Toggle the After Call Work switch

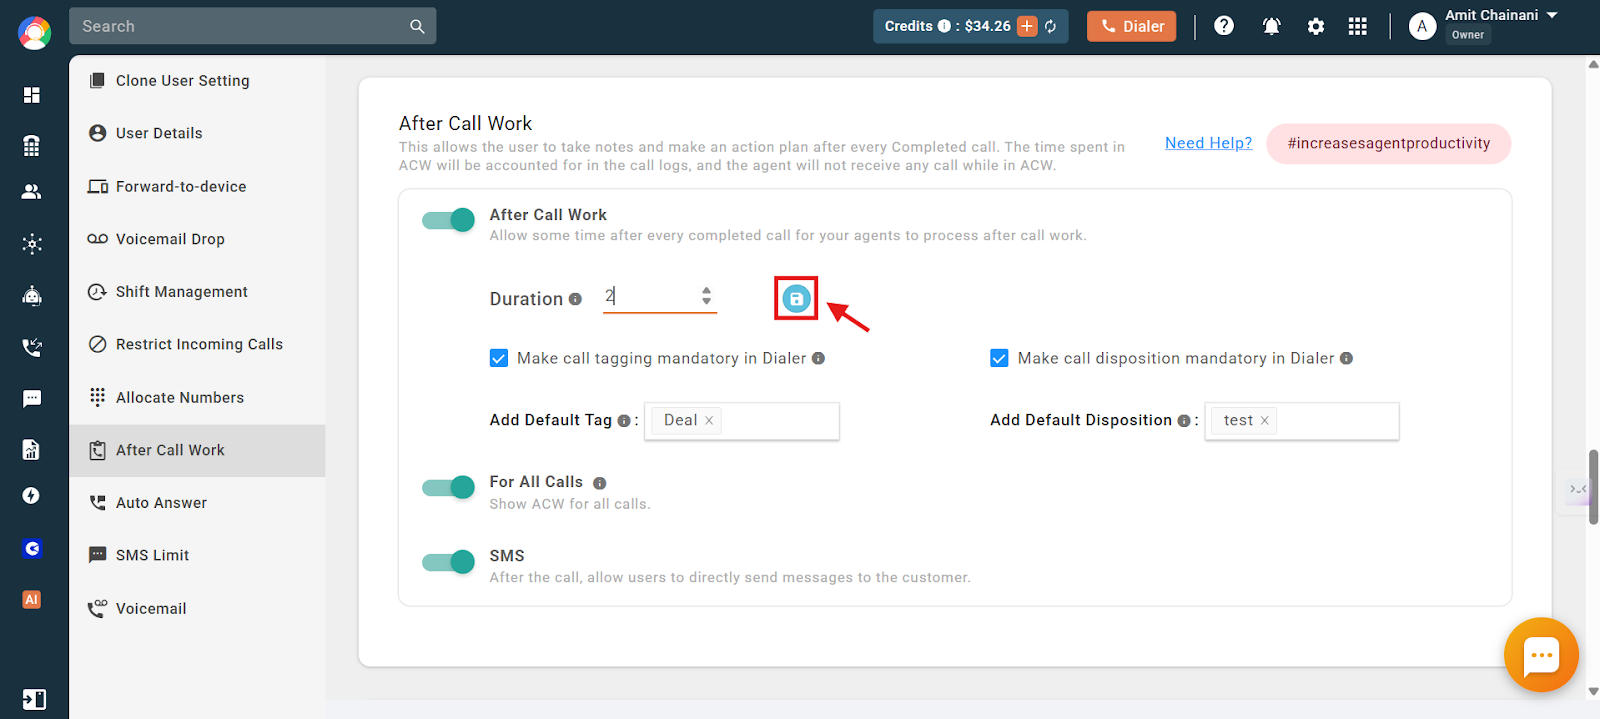448,220
